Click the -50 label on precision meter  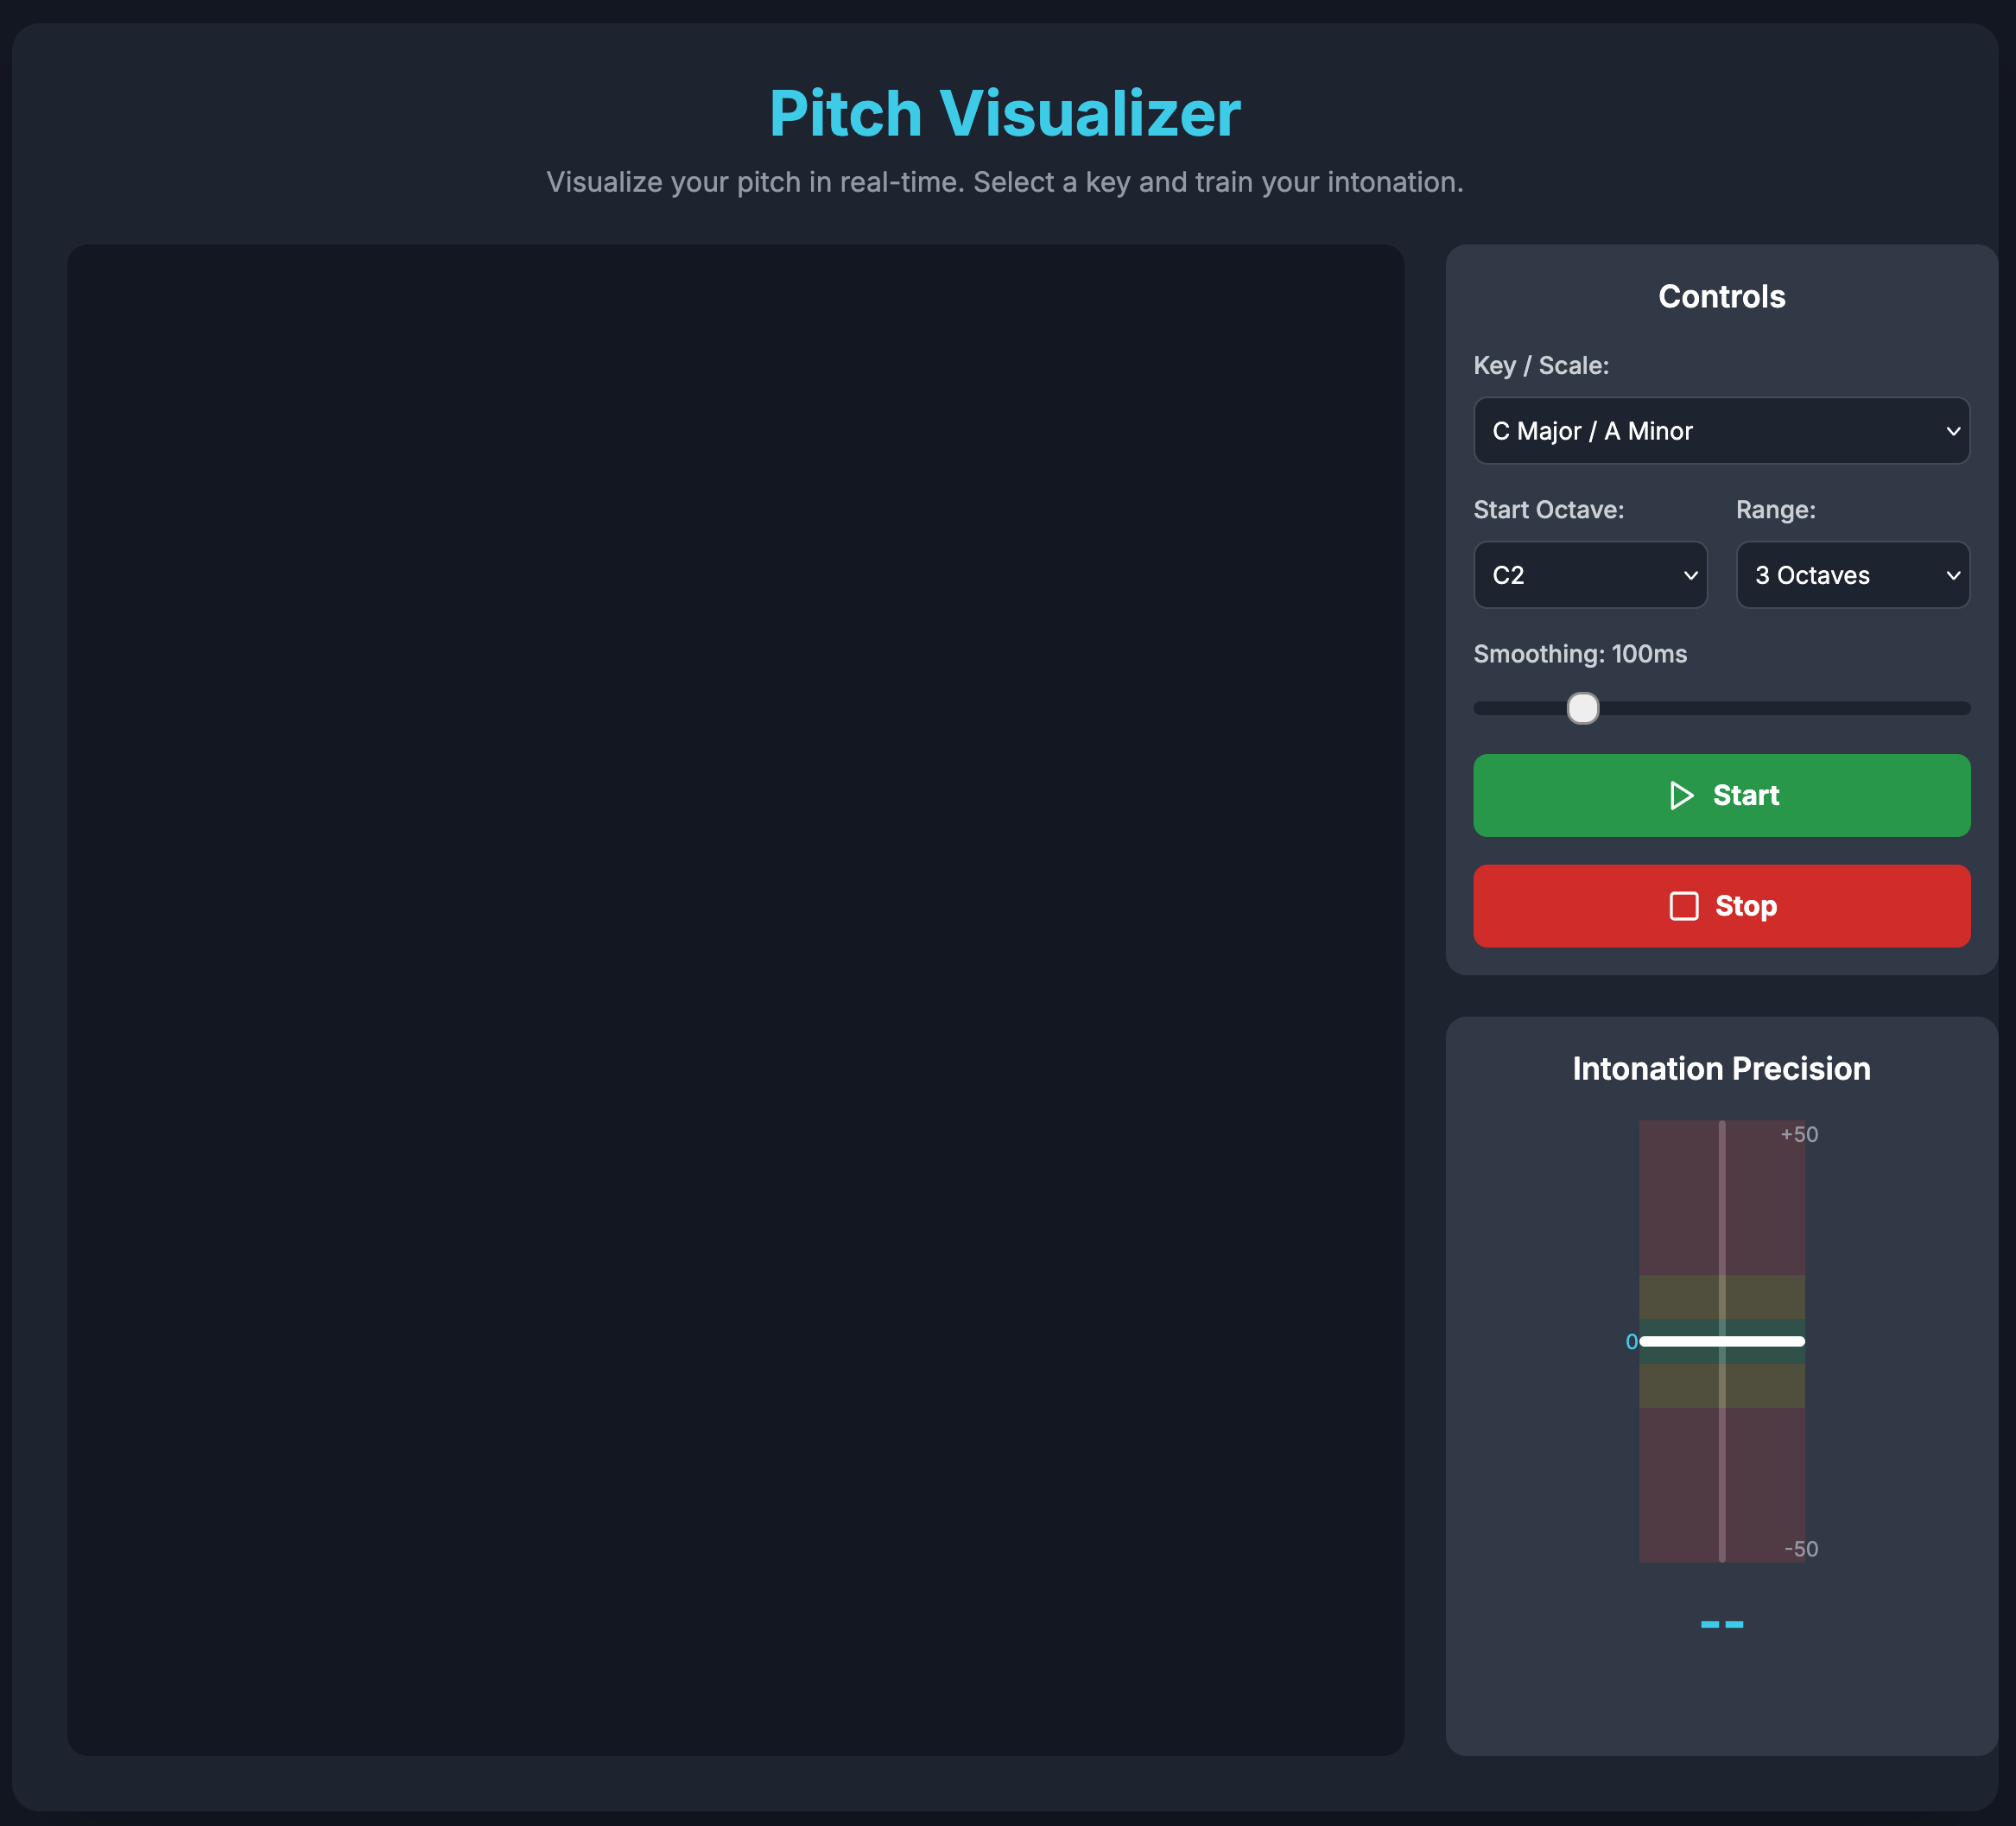(1800, 1549)
